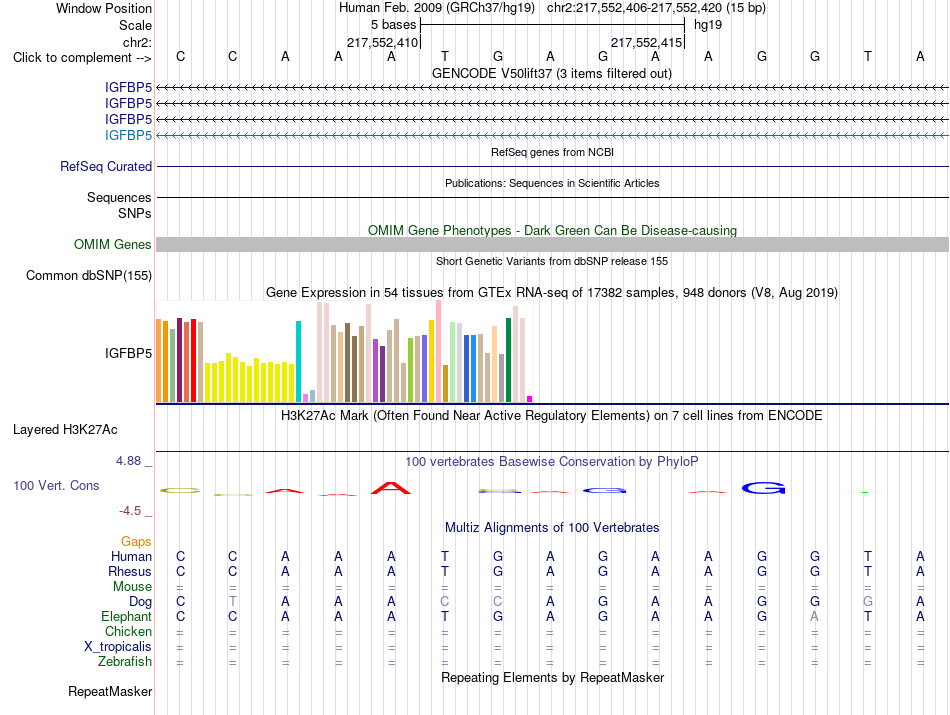Click the large blue G conservation logo
The image size is (950, 715).
pyautogui.click(x=763, y=488)
